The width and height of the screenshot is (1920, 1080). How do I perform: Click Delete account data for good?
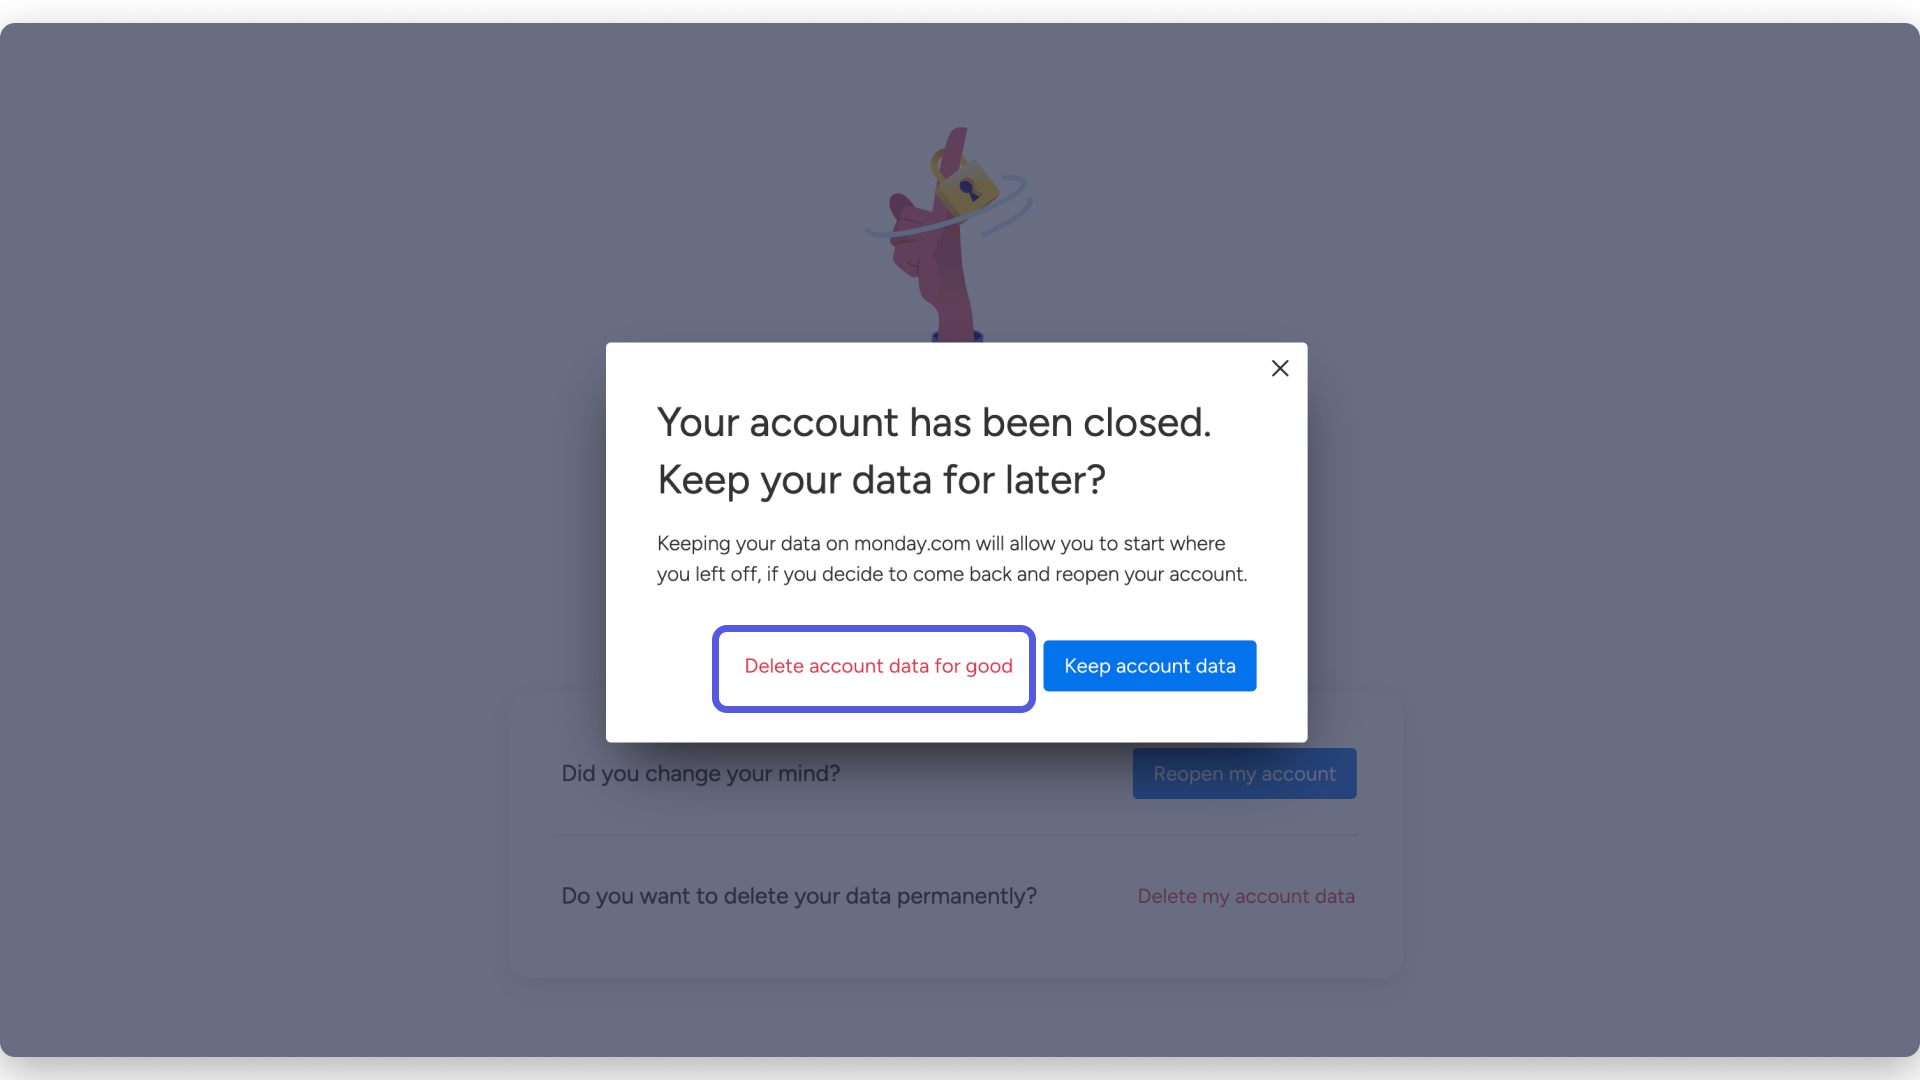878,667
